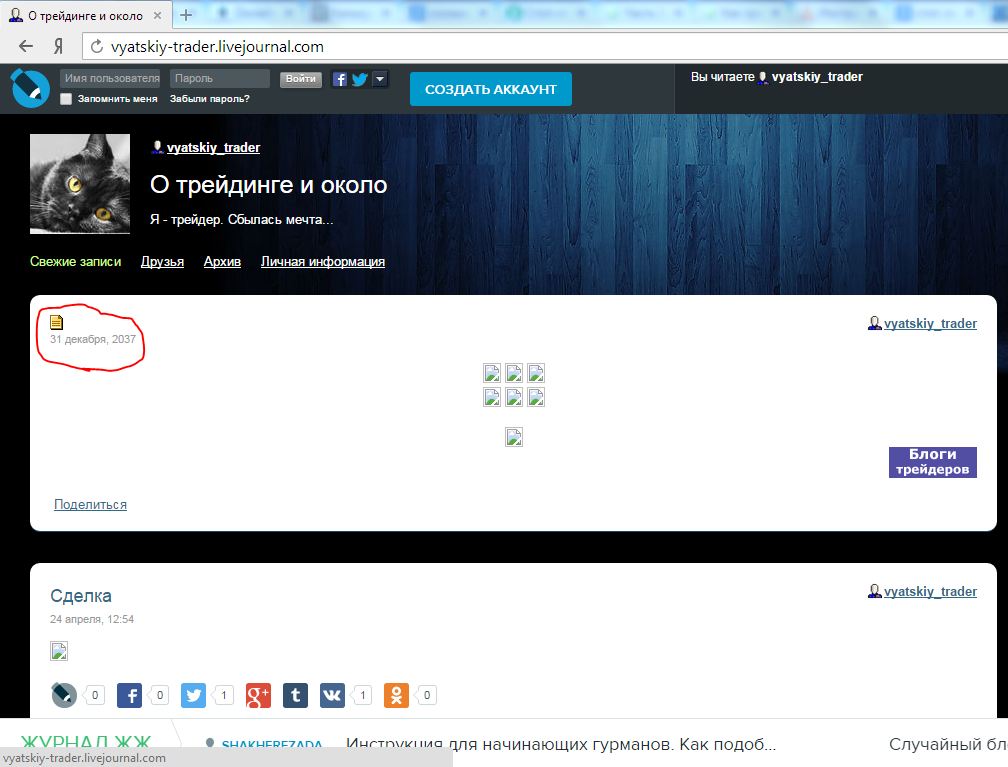Click the О трейдинге и около browser tab
The height and width of the screenshot is (767, 1008).
point(86,15)
